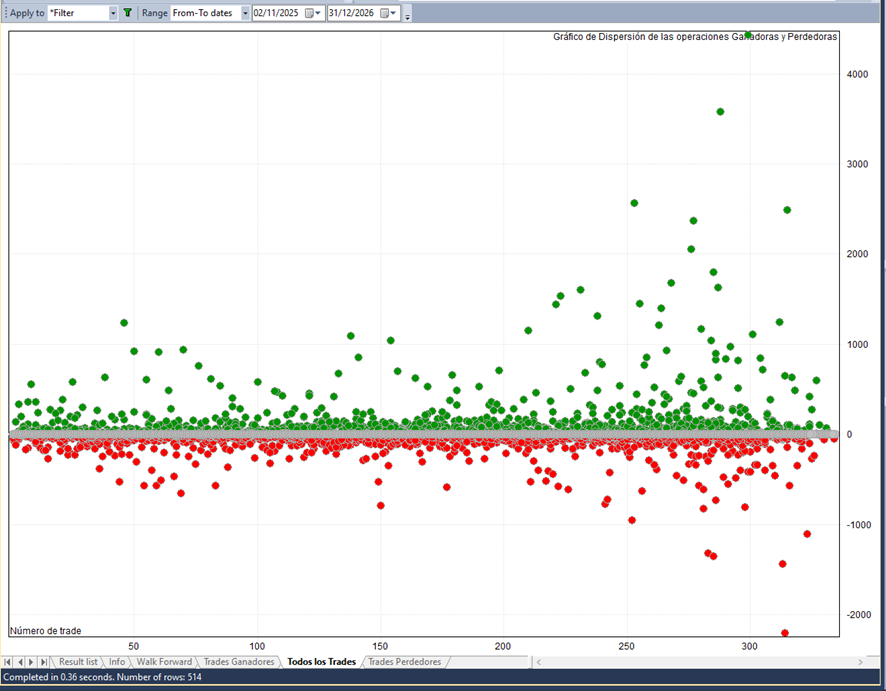Go to the next sheet tab
The image size is (886, 691).
tap(31, 662)
